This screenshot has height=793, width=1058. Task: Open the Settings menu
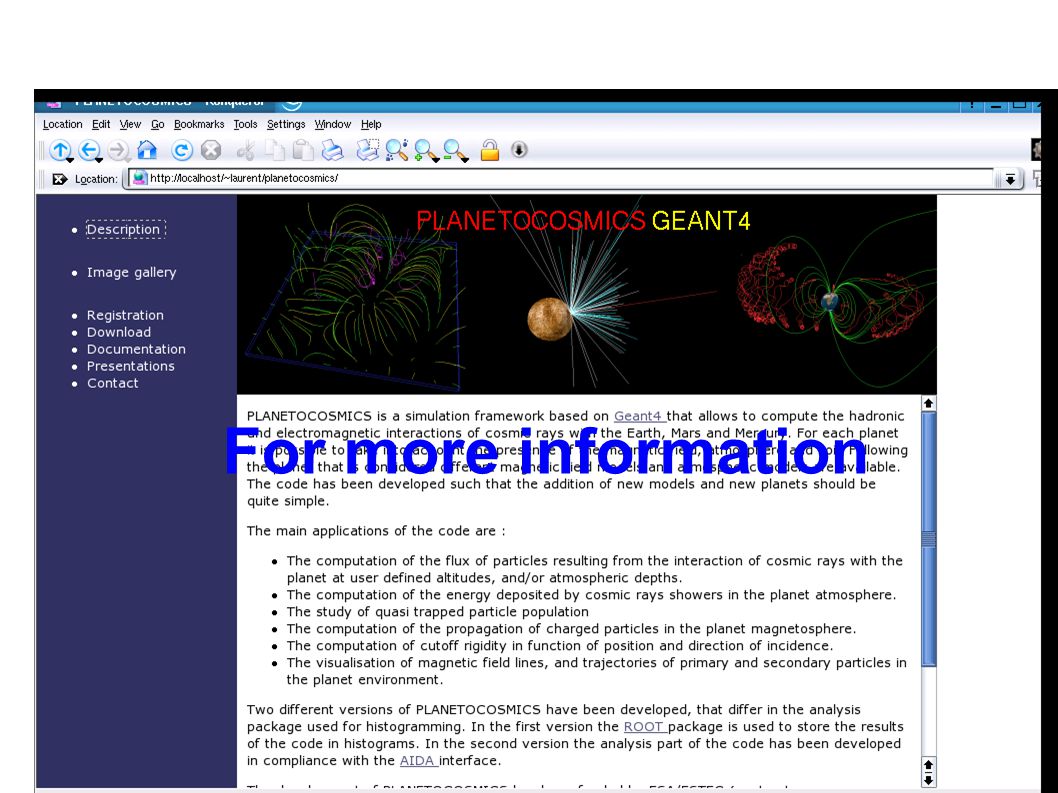286,124
